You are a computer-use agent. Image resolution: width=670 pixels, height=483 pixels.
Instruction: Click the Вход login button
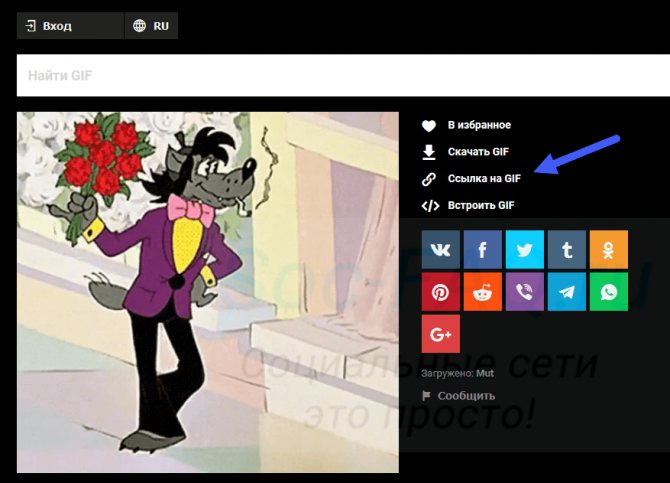[x=70, y=26]
